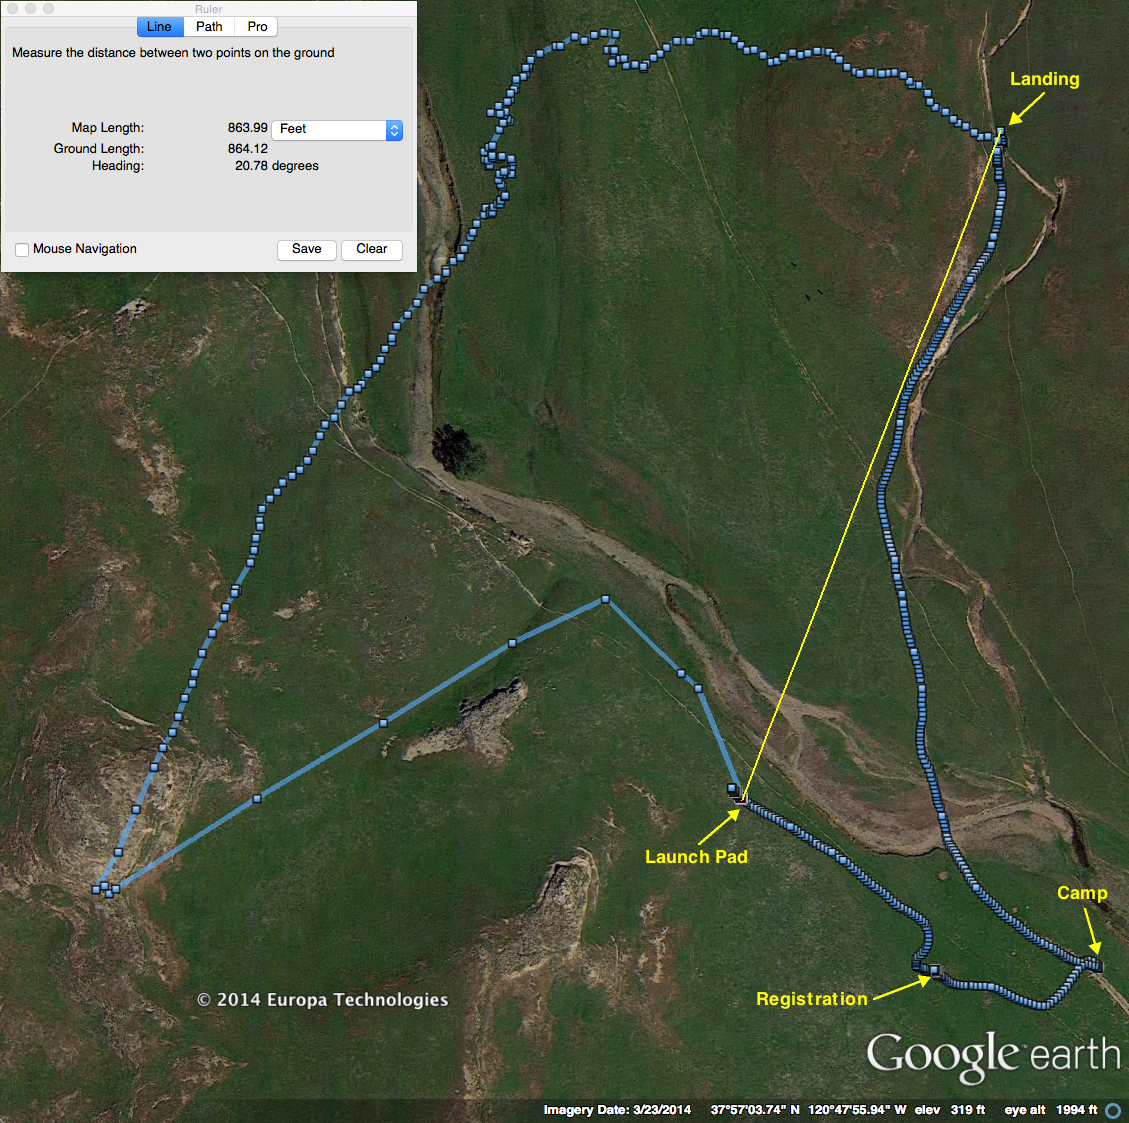1129x1123 pixels.
Task: Select the Registration label
Action: (811, 999)
